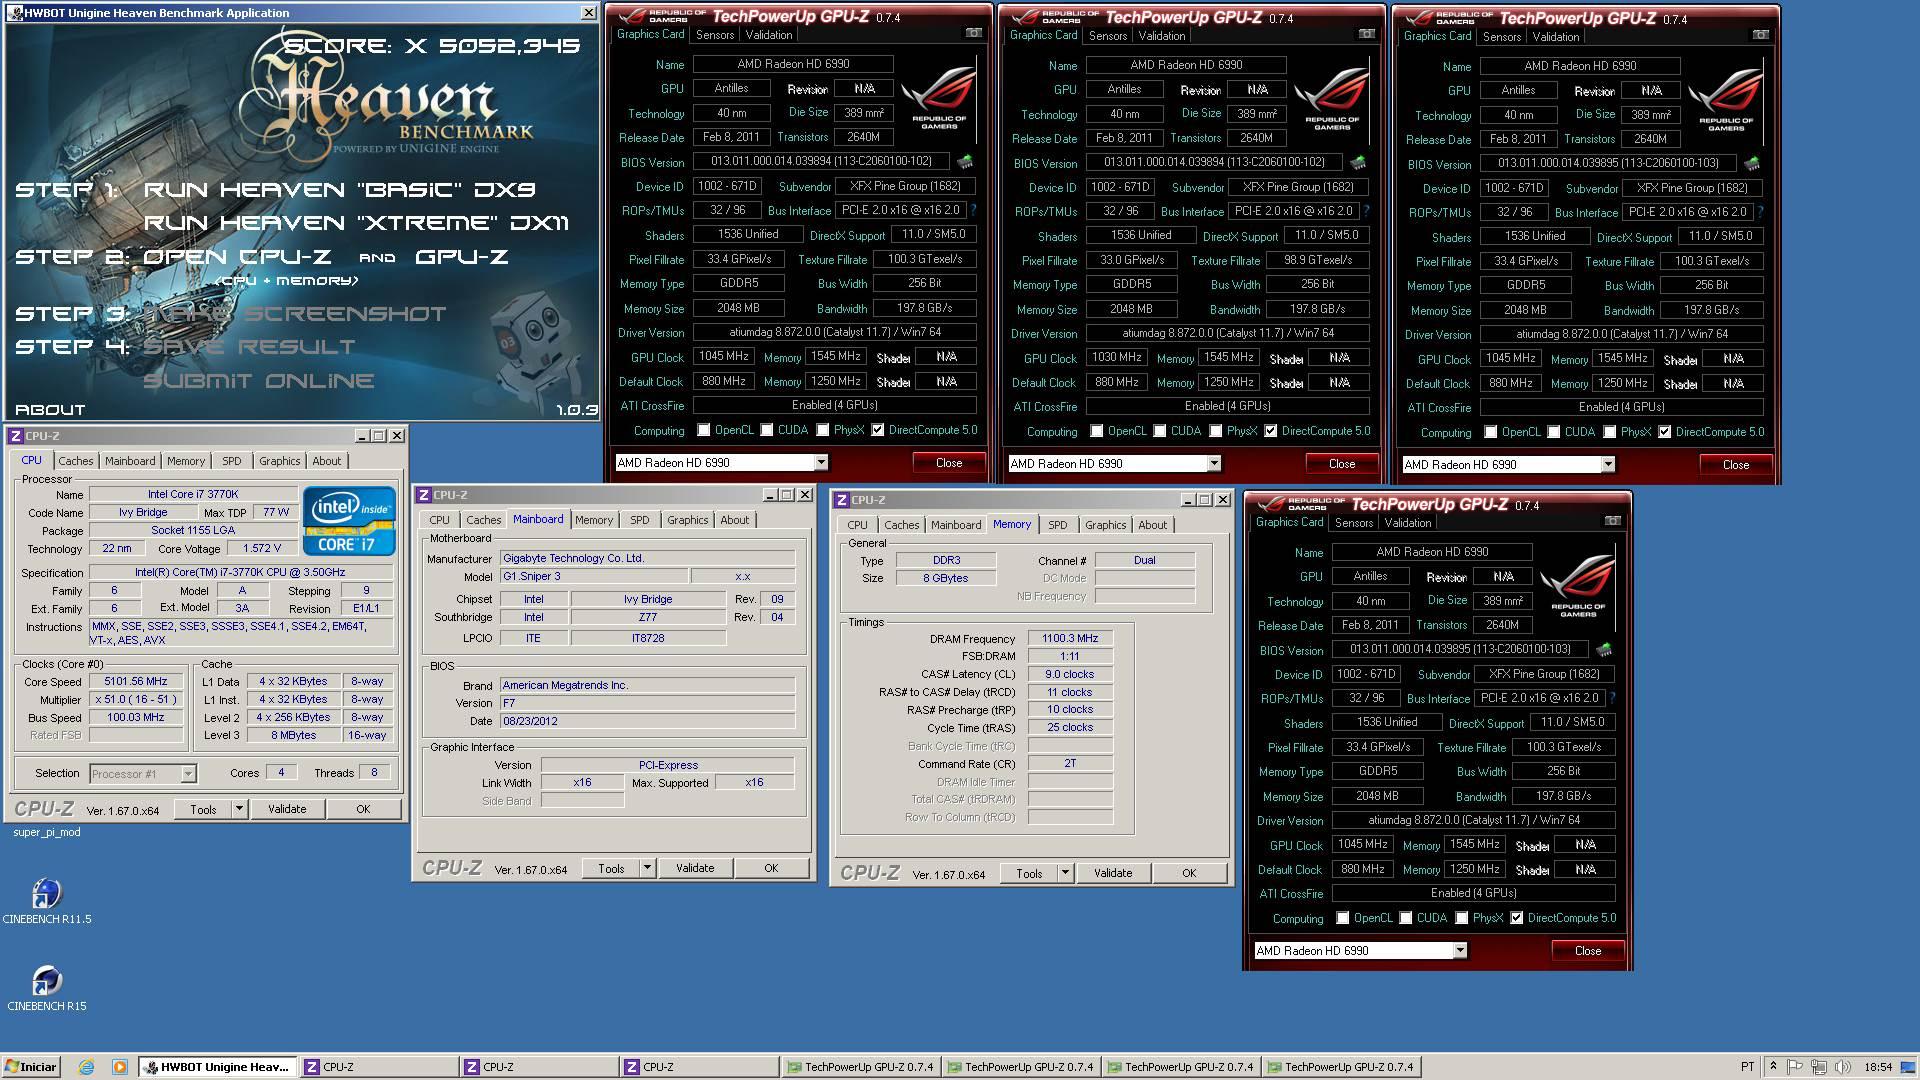Click BIOS save chip icon in bottom GPU-Z window
Image resolution: width=1920 pixels, height=1080 pixels.
1604,650
